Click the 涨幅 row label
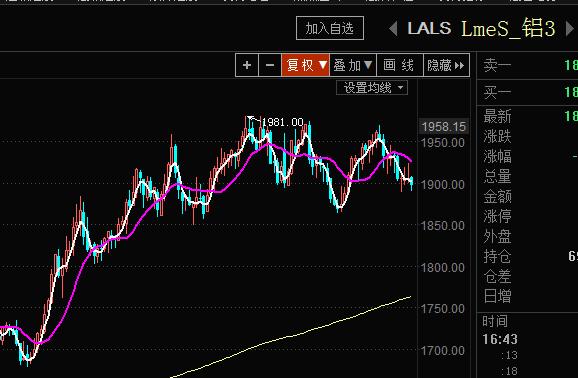The height and width of the screenshot is (378, 578). (x=497, y=156)
